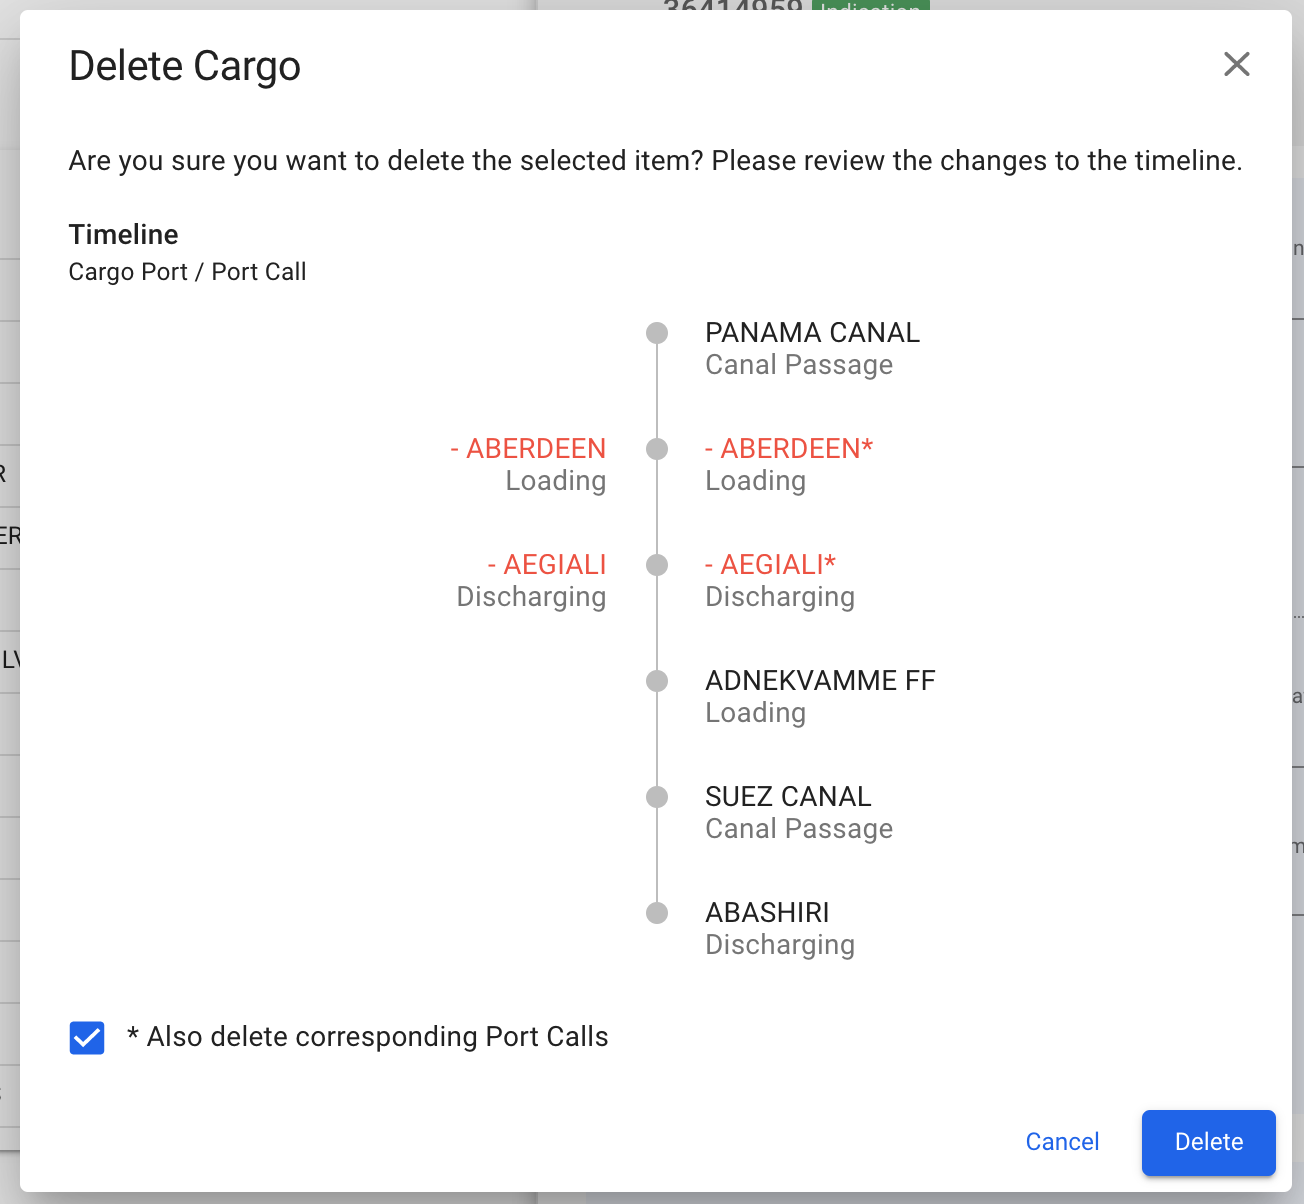Viewport: 1304px width, 1204px height.
Task: Click the green Indication badge behind dialog
Action: pyautogui.click(x=870, y=6)
